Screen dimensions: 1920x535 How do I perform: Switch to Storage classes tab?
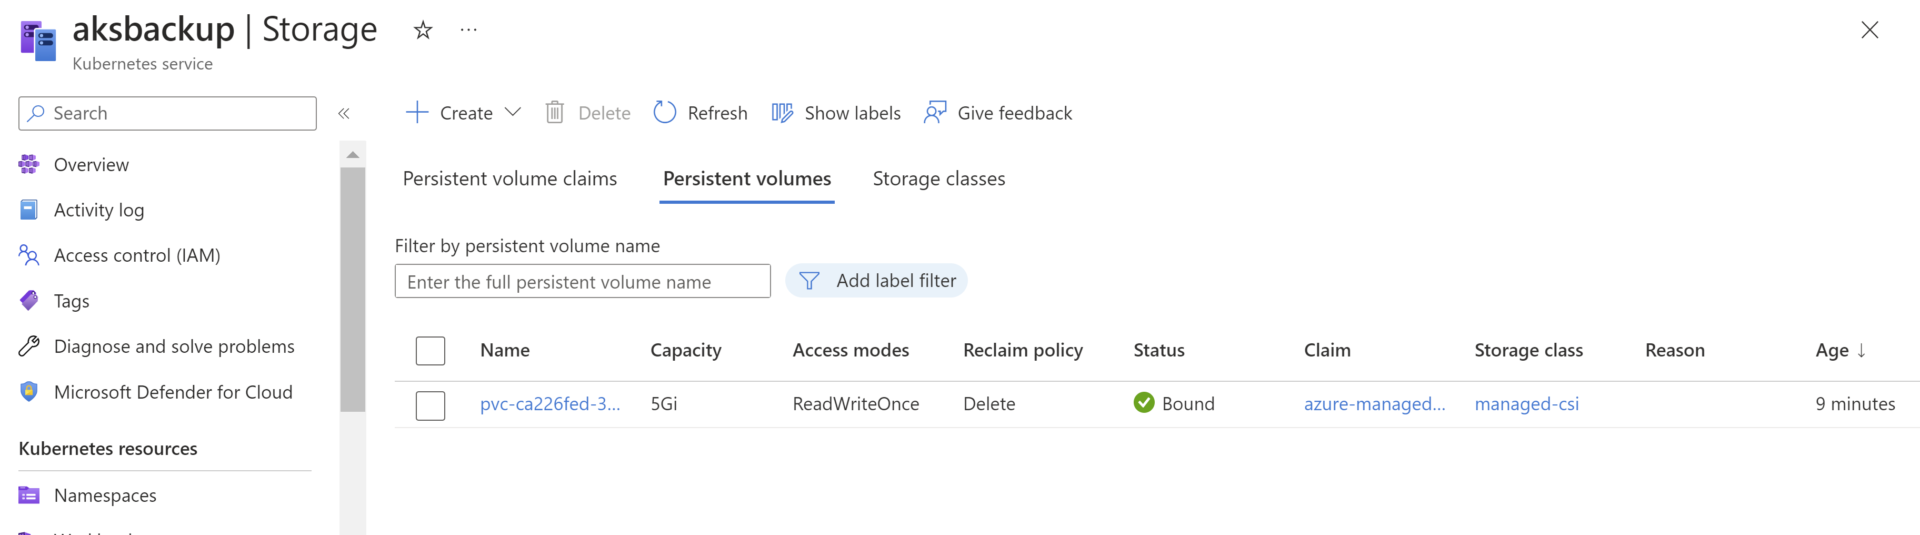pos(939,179)
